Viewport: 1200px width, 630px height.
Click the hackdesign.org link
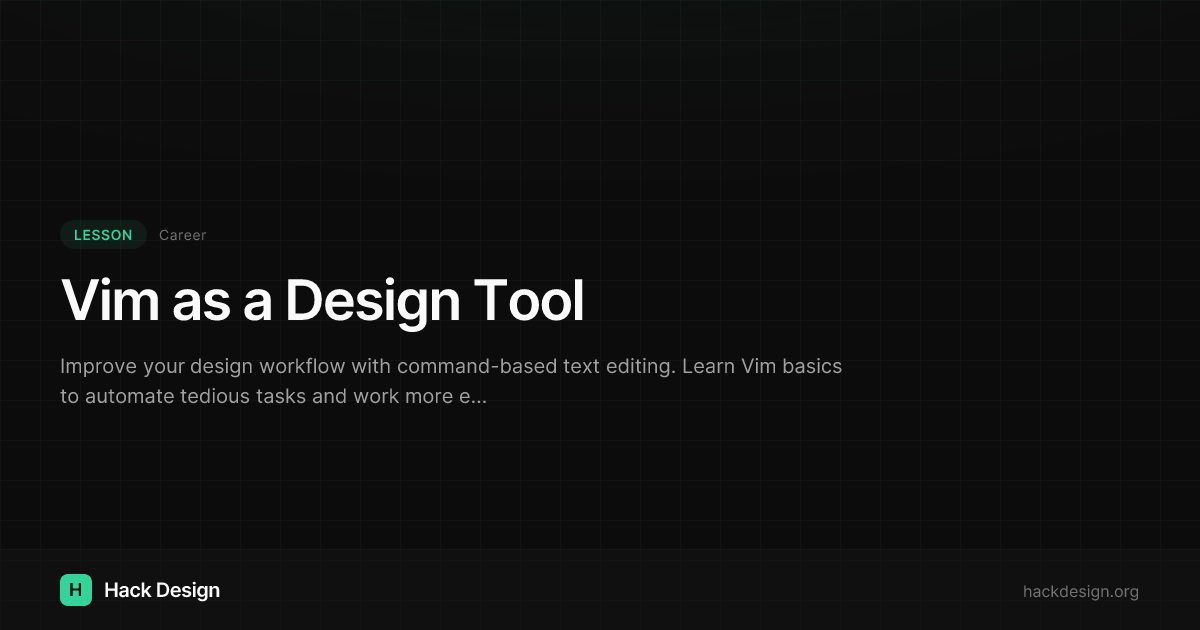coord(1080,591)
